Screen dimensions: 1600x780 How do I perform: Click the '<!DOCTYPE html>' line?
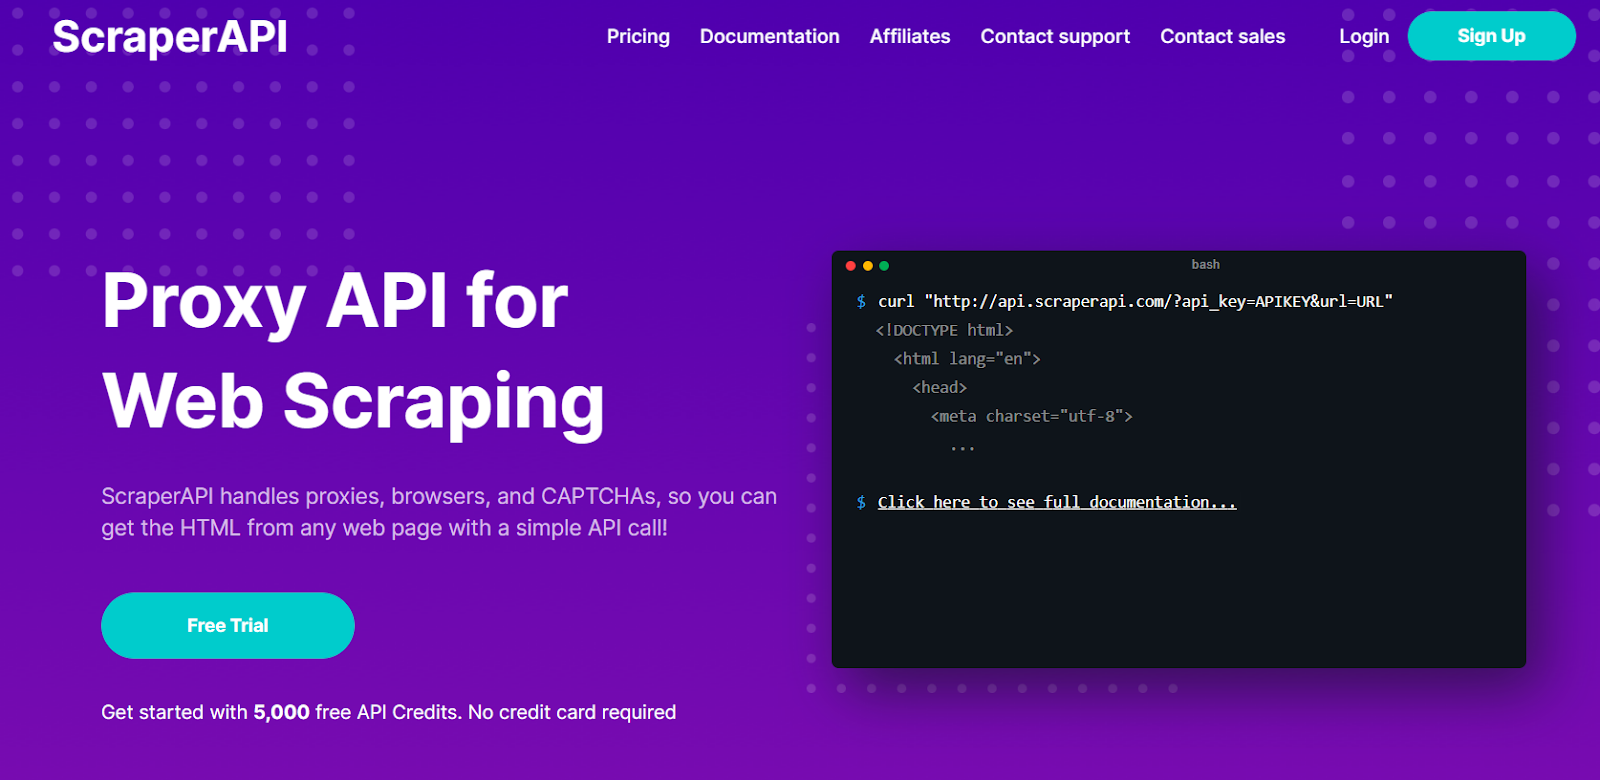click(x=944, y=330)
